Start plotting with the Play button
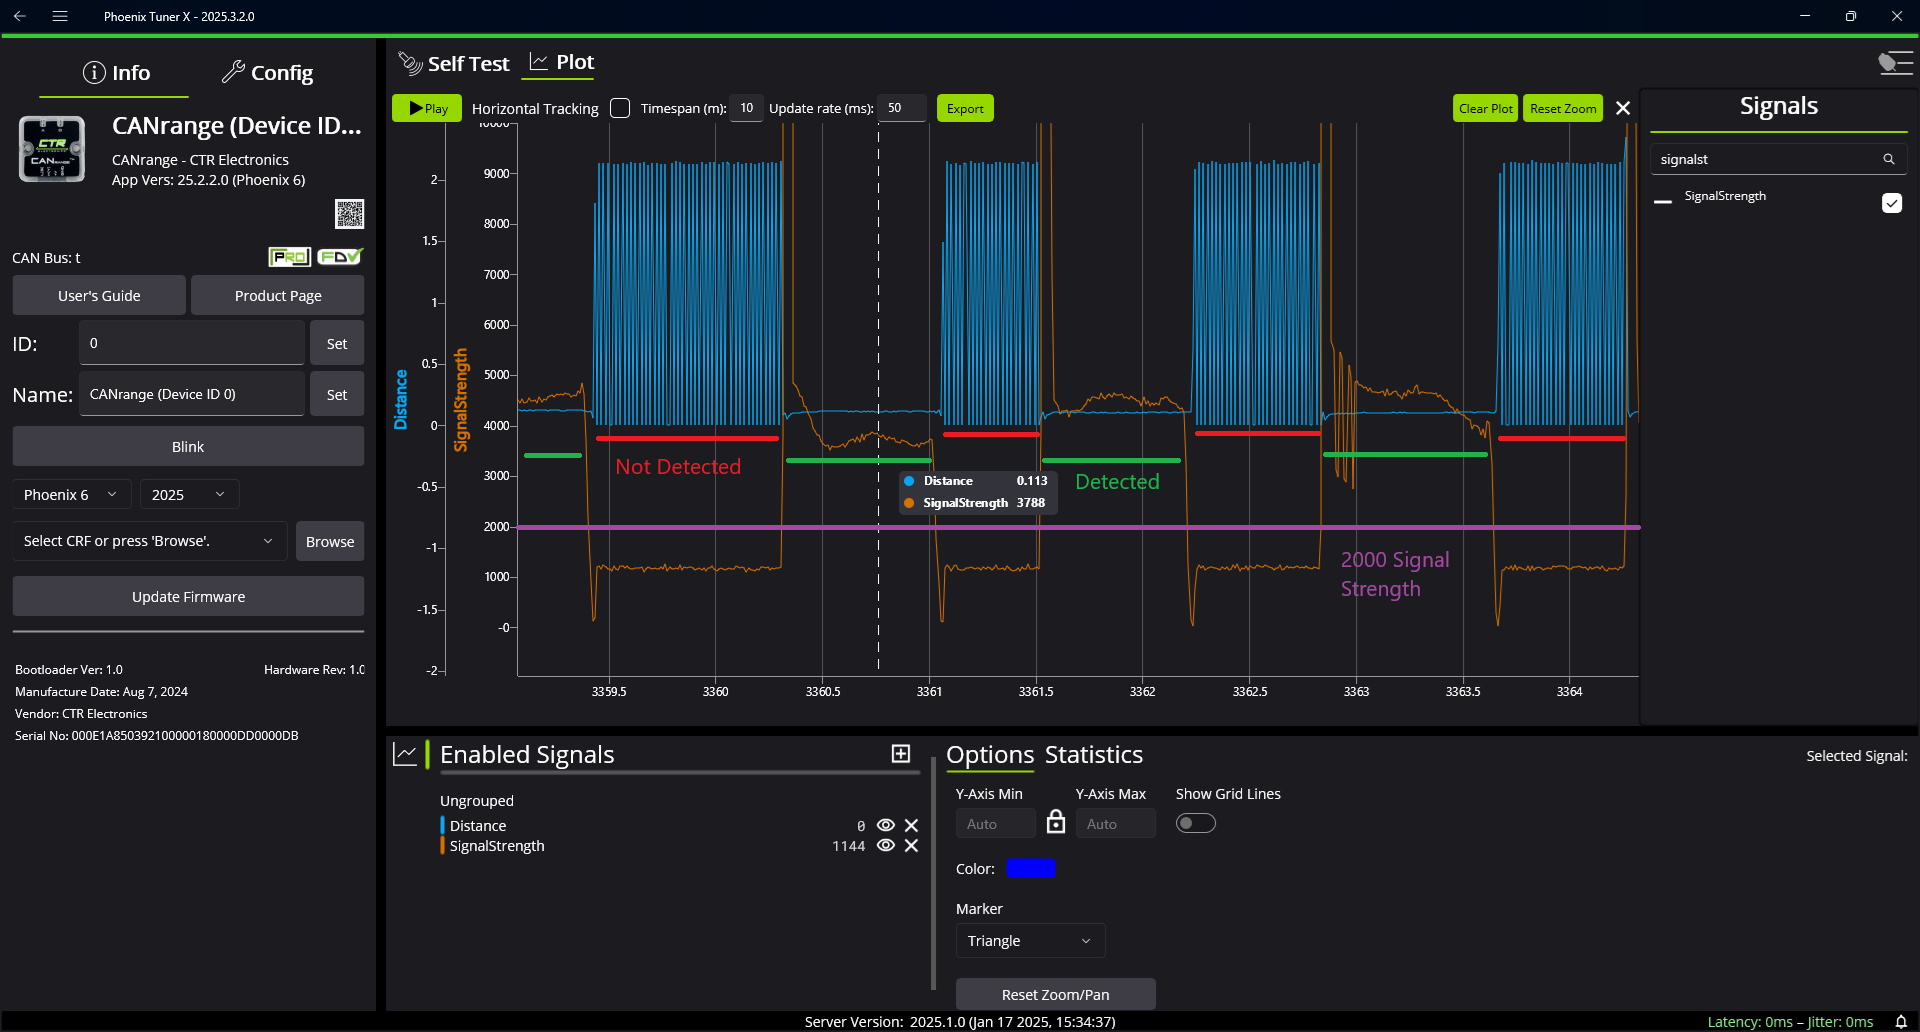This screenshot has width=1920, height=1032. click(x=427, y=108)
